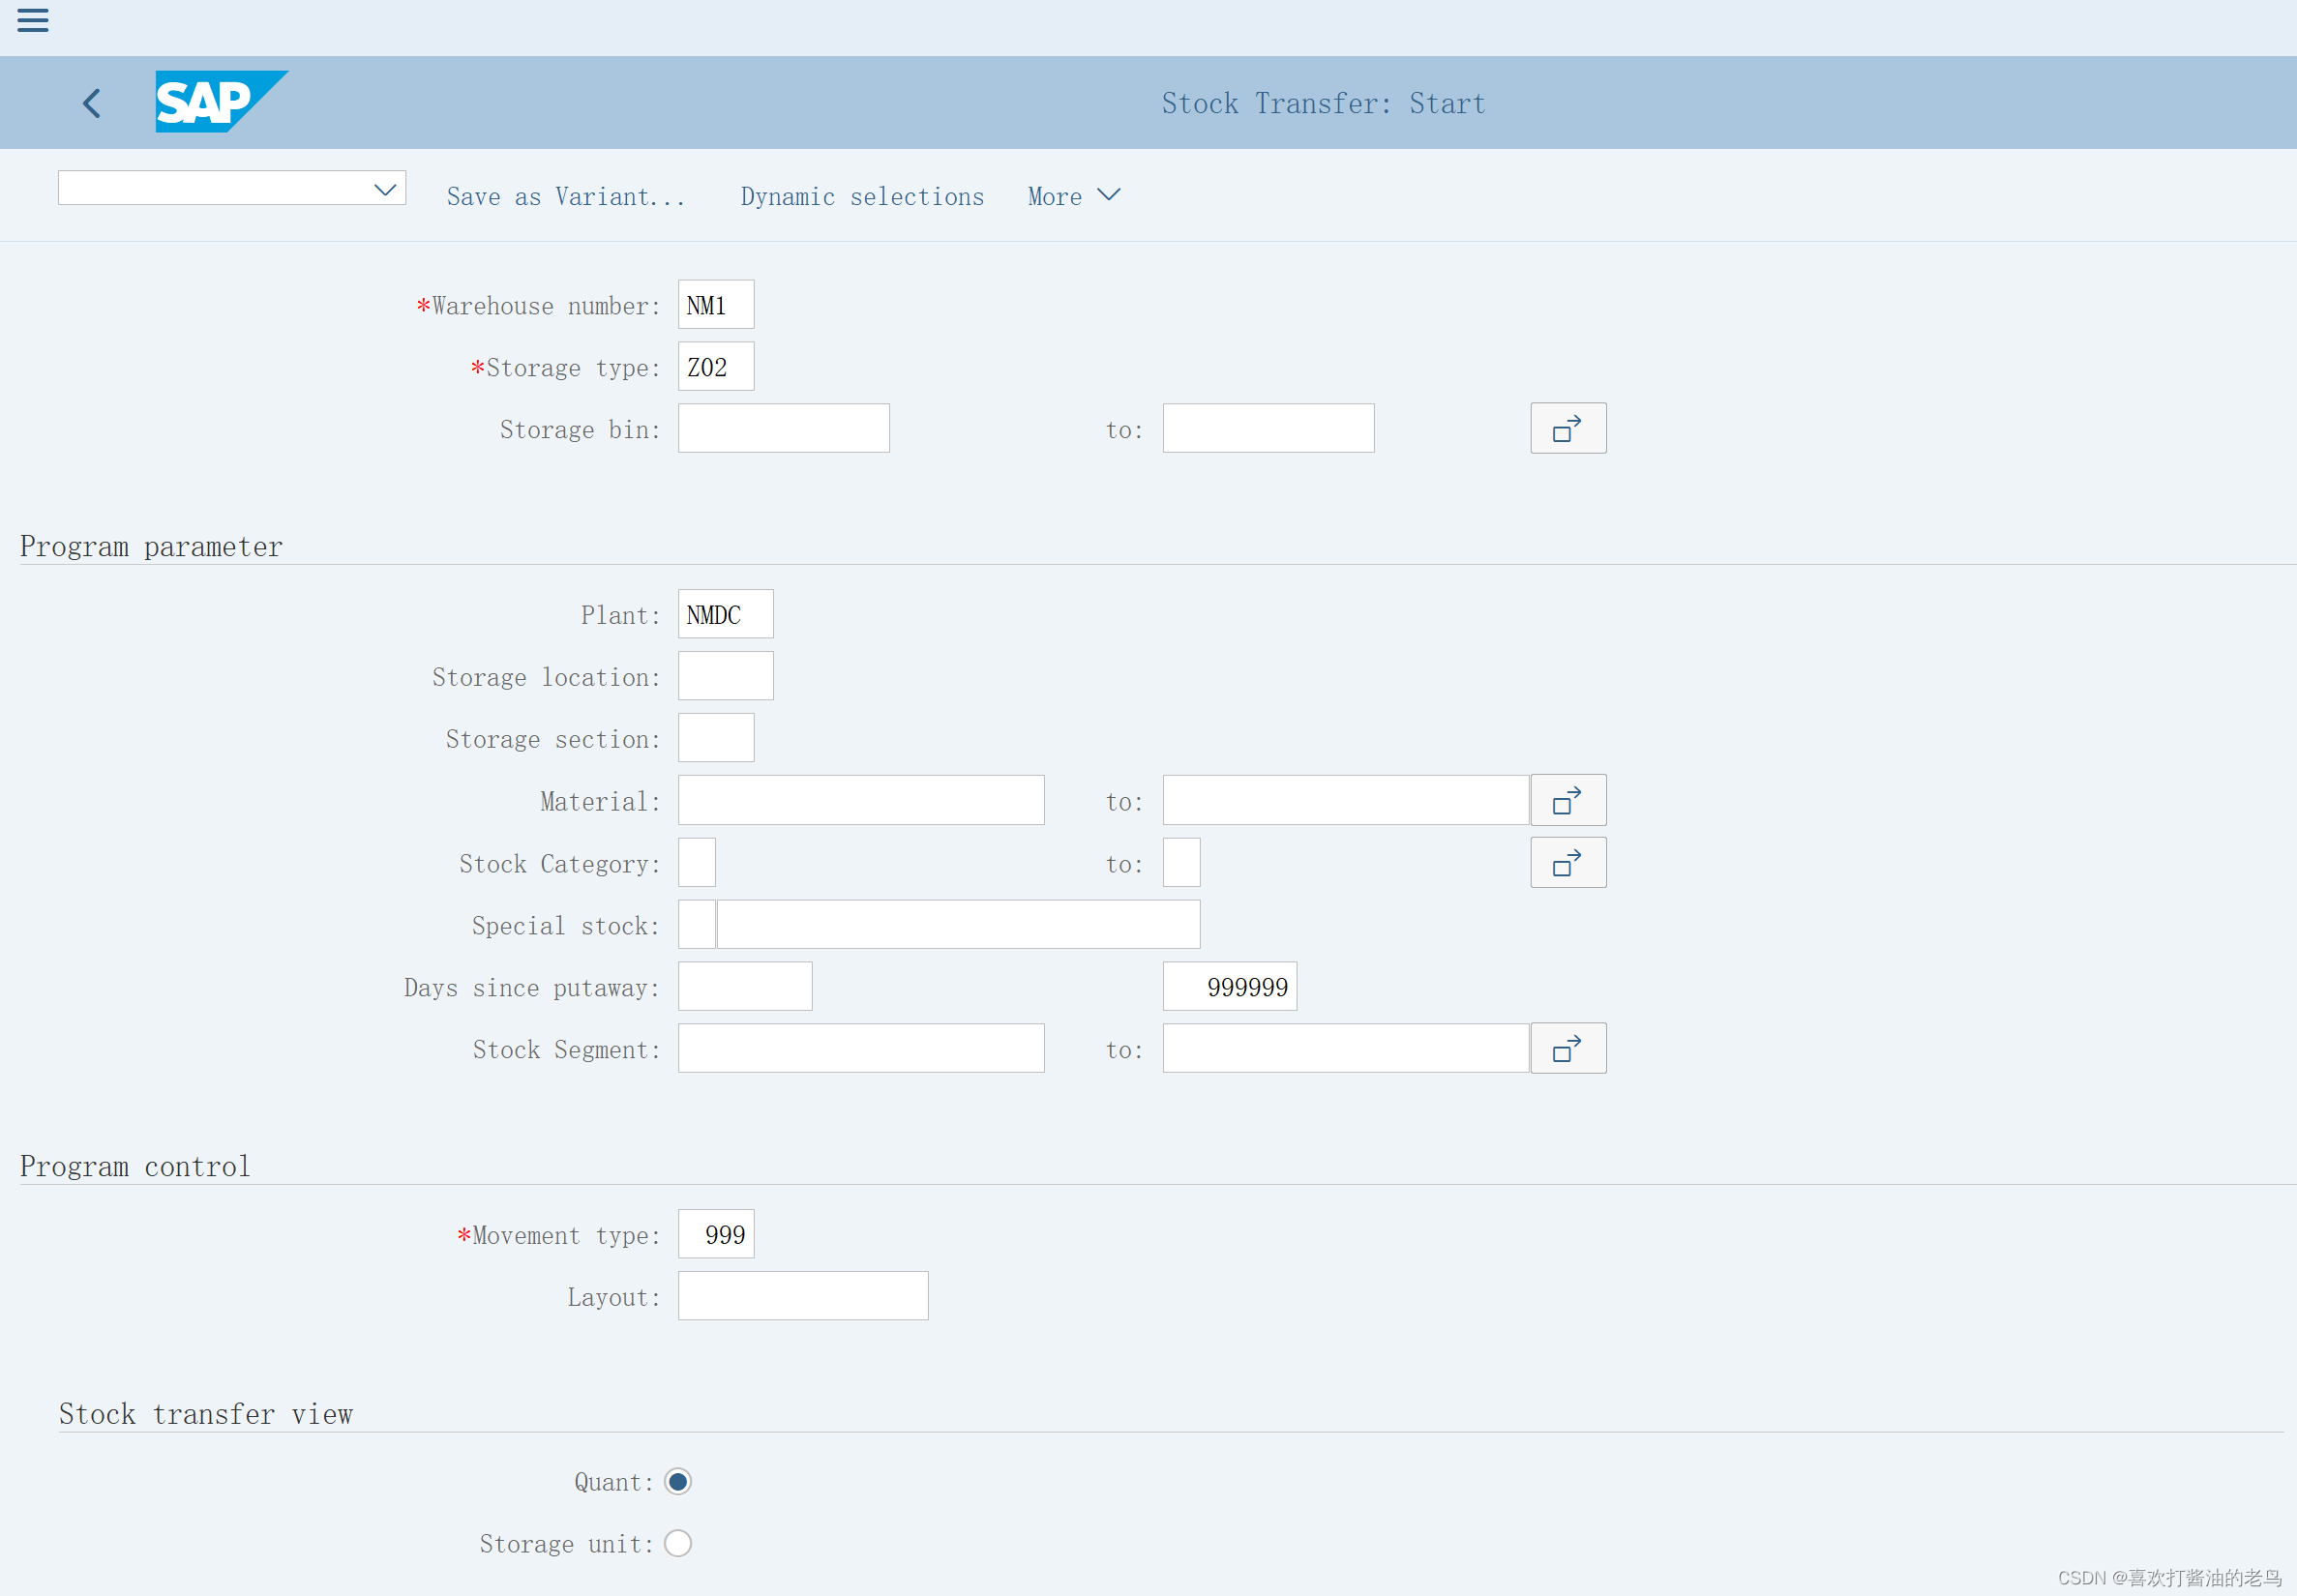
Task: Select the Storage unit radio button
Action: 678,1544
